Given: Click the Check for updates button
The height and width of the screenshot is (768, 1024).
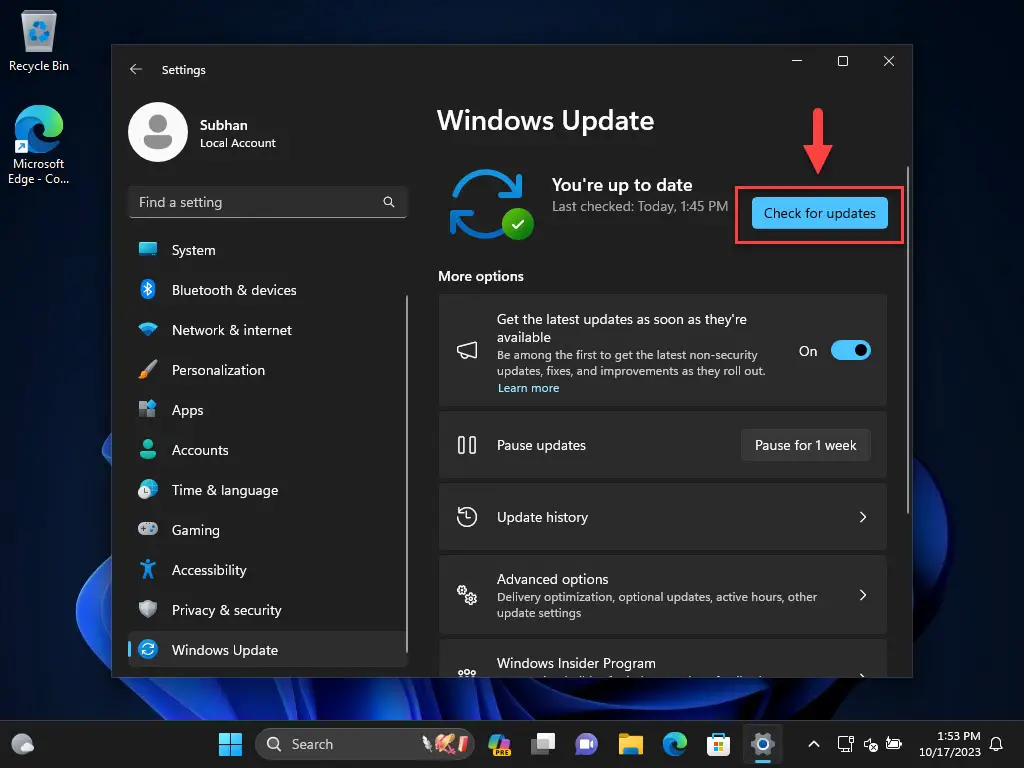Looking at the screenshot, I should [x=820, y=213].
